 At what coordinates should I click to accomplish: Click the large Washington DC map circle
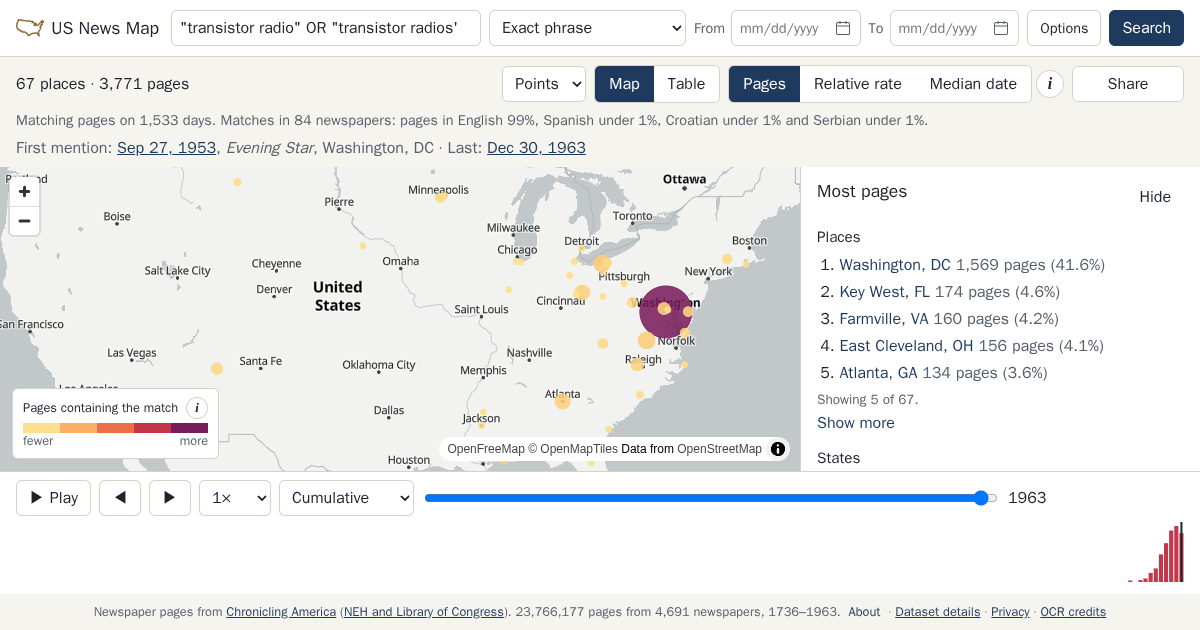pos(664,311)
